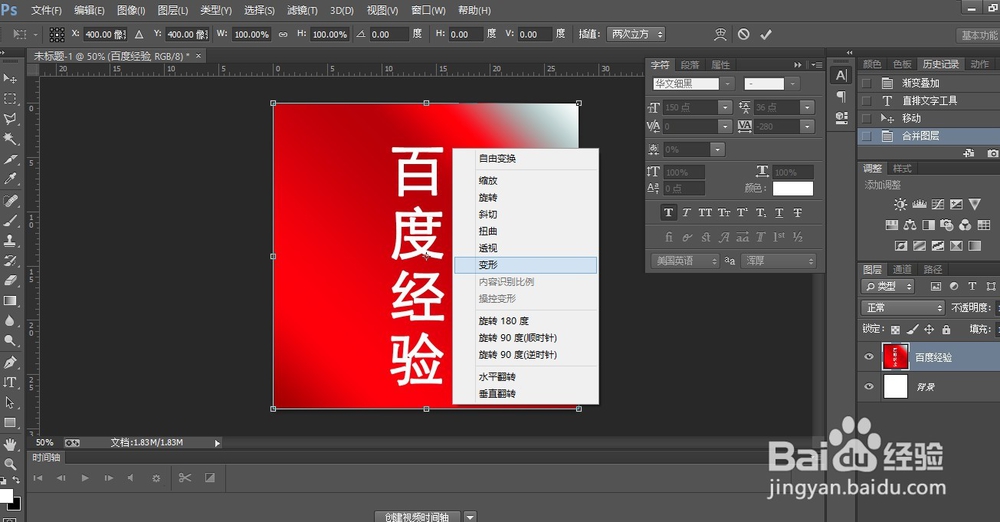The width and height of the screenshot is (1000, 522).
Task: Select the Rectangular Marquee tool
Action: 10,99
